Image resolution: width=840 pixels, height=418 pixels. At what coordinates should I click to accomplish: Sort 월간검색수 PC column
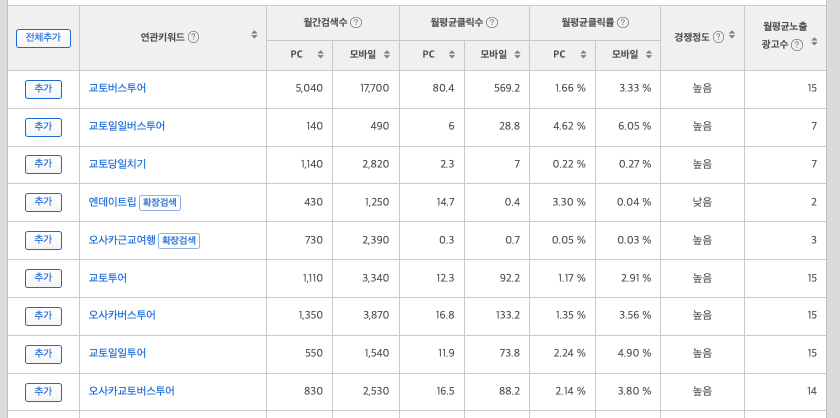click(320, 54)
